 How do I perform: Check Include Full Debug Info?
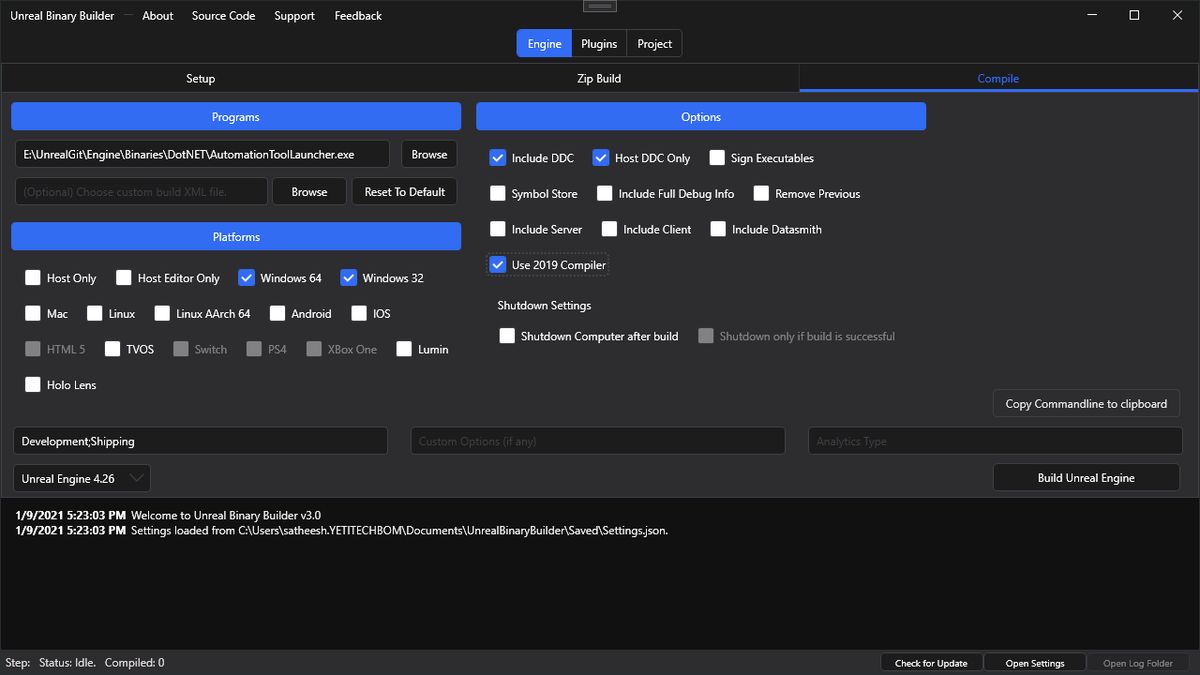coord(604,193)
